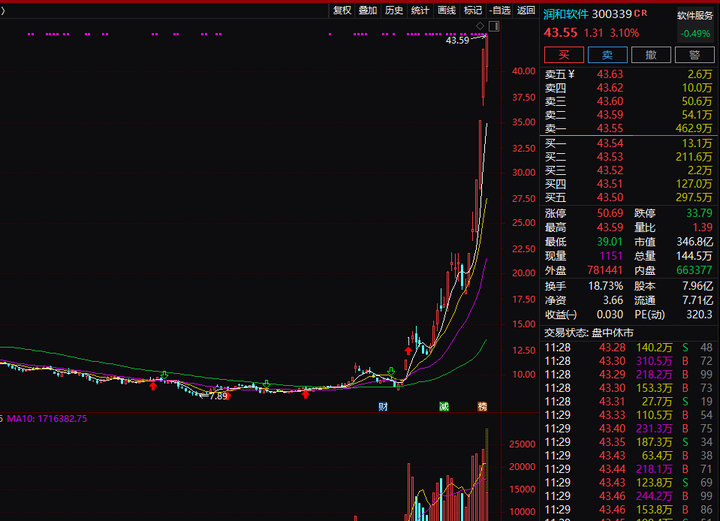
Task: Select the 画线 drawing tool
Action: pos(446,10)
